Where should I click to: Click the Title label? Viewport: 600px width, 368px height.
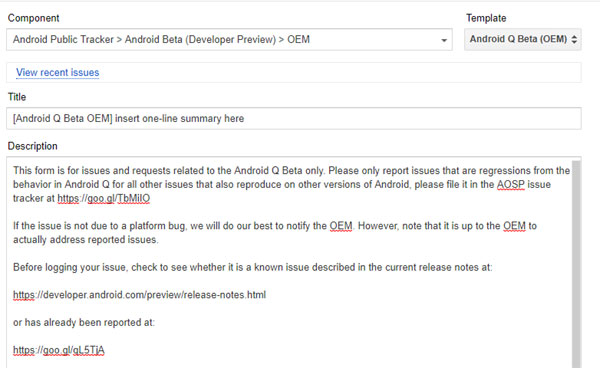point(17,97)
